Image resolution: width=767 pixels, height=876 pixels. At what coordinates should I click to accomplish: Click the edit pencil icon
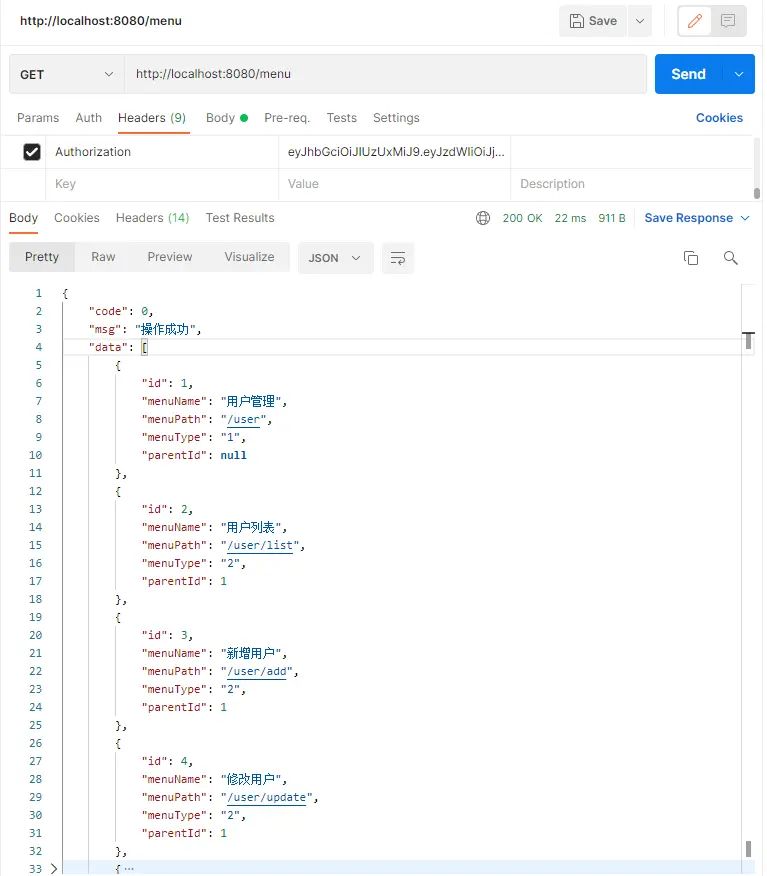click(695, 21)
